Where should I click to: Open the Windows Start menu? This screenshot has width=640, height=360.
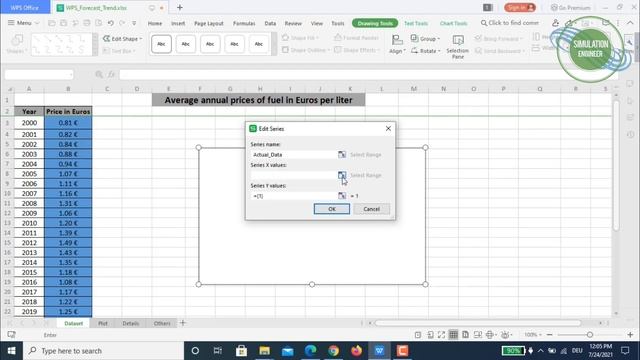coord(11,351)
